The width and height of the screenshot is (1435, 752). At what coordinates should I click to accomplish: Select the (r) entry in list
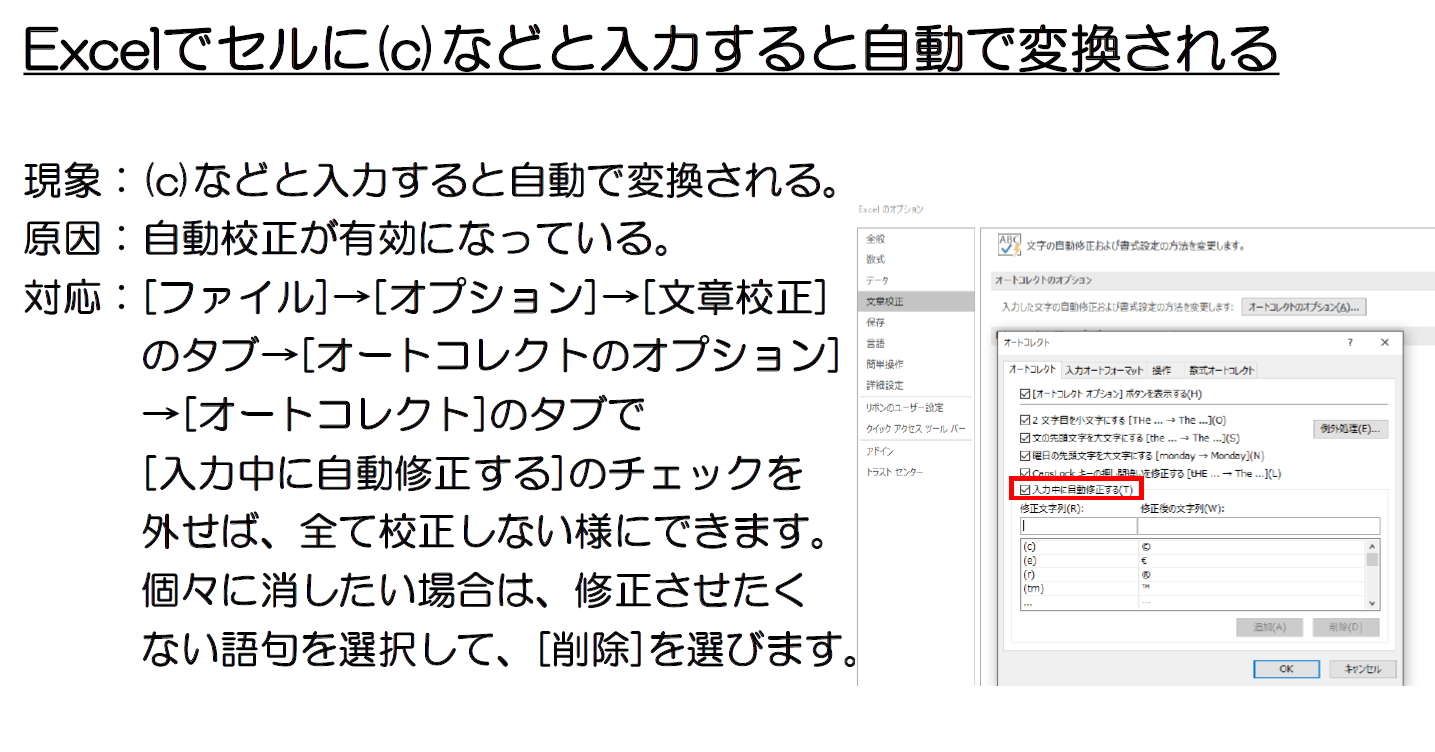click(1192, 575)
